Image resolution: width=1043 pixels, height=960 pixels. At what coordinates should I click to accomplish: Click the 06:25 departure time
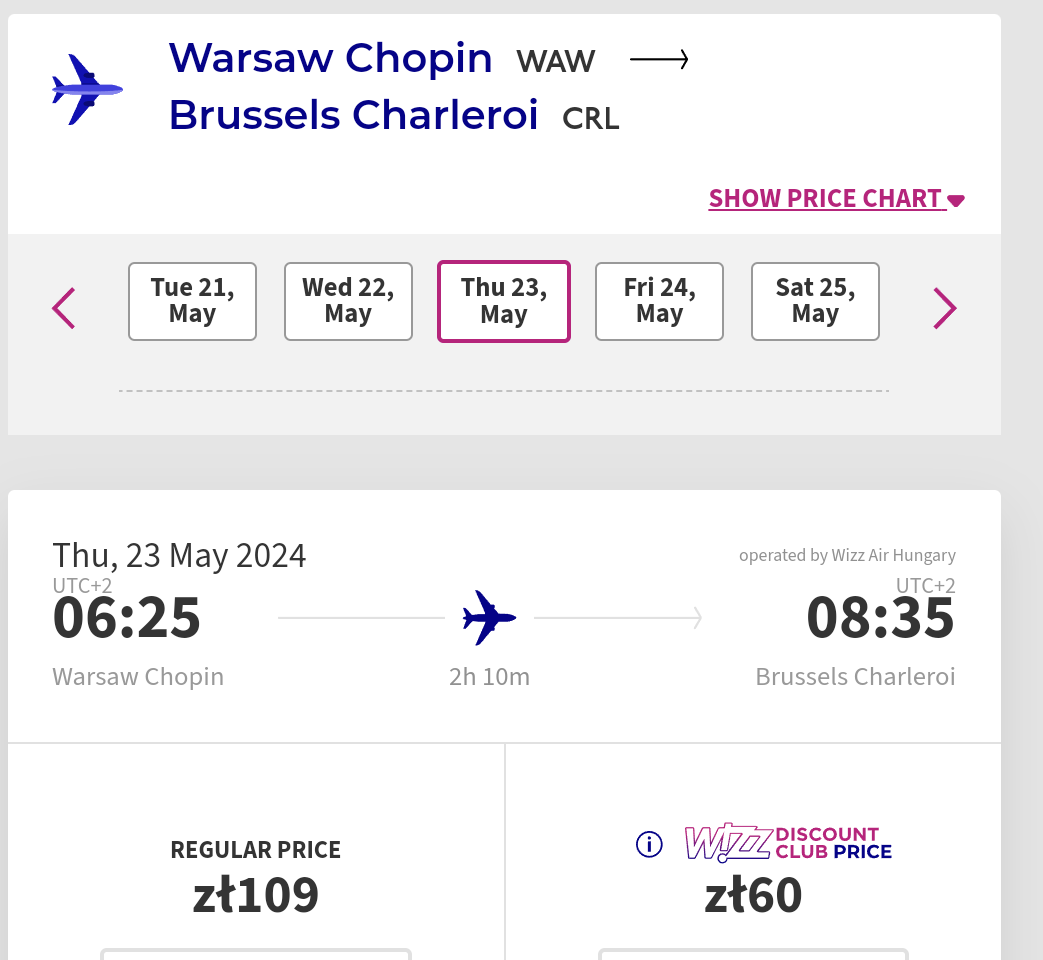(126, 617)
